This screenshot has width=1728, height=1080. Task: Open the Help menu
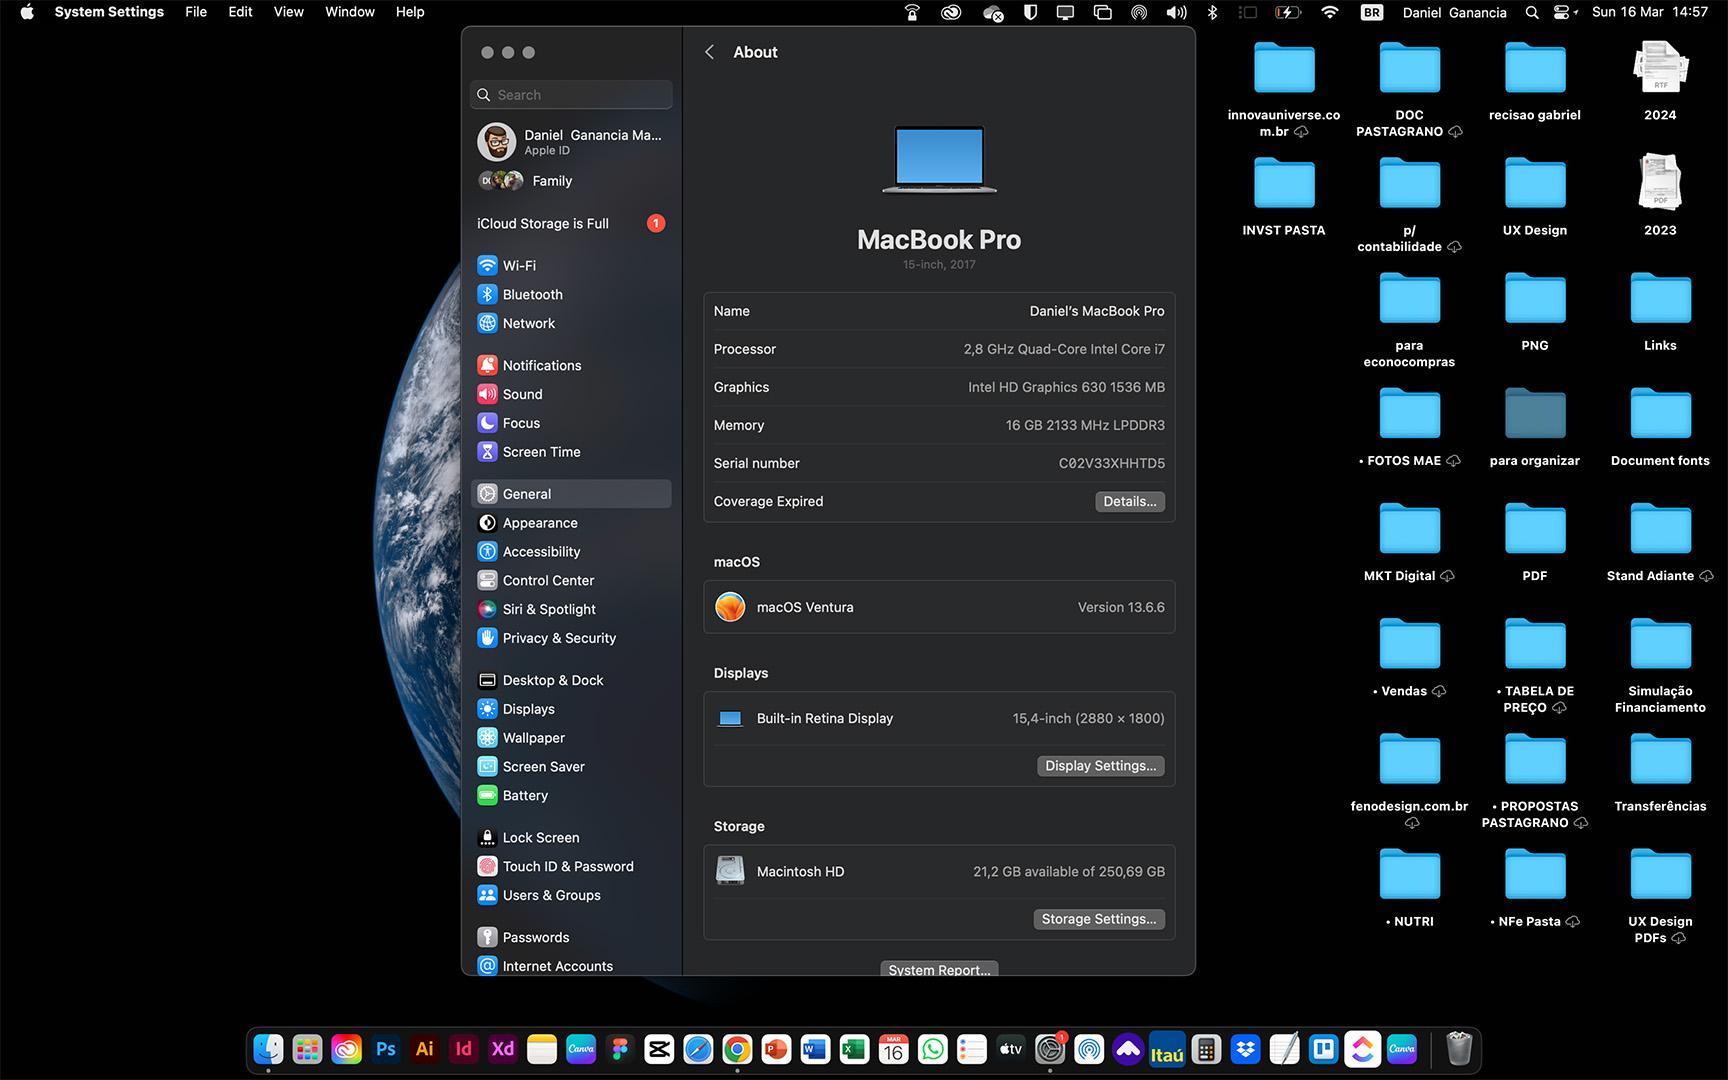pos(410,12)
